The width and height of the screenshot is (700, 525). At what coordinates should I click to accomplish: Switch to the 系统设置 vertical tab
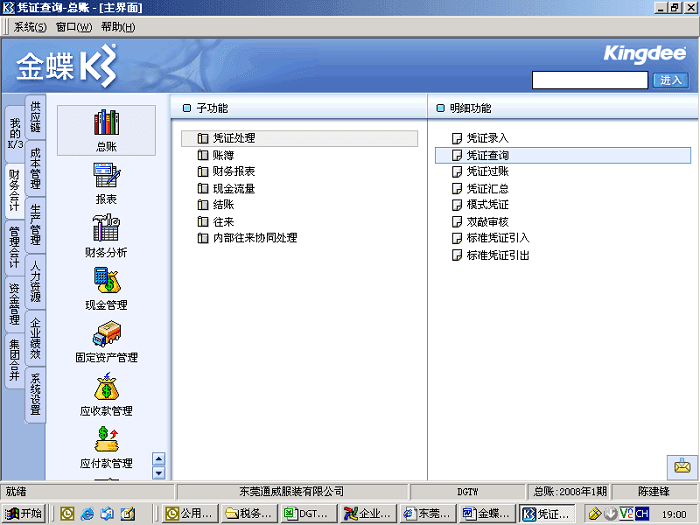[35, 396]
